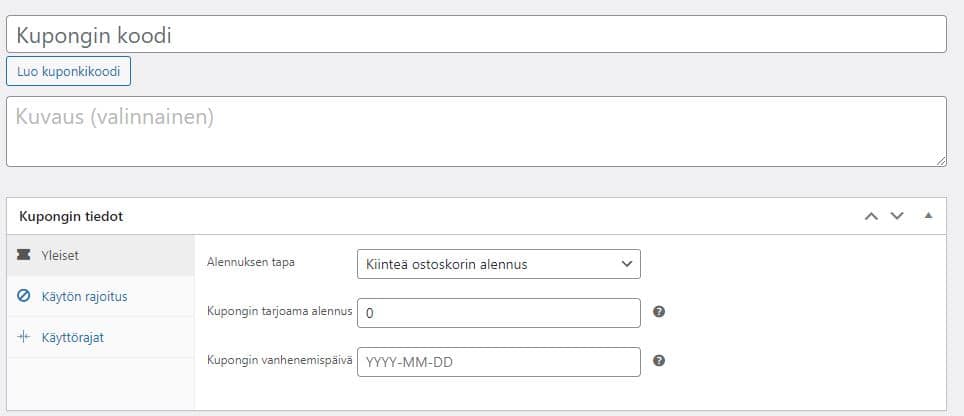The width and height of the screenshot is (964, 416).
Task: Click the ticket icon beside Yleiset
Action: click(x=24, y=255)
